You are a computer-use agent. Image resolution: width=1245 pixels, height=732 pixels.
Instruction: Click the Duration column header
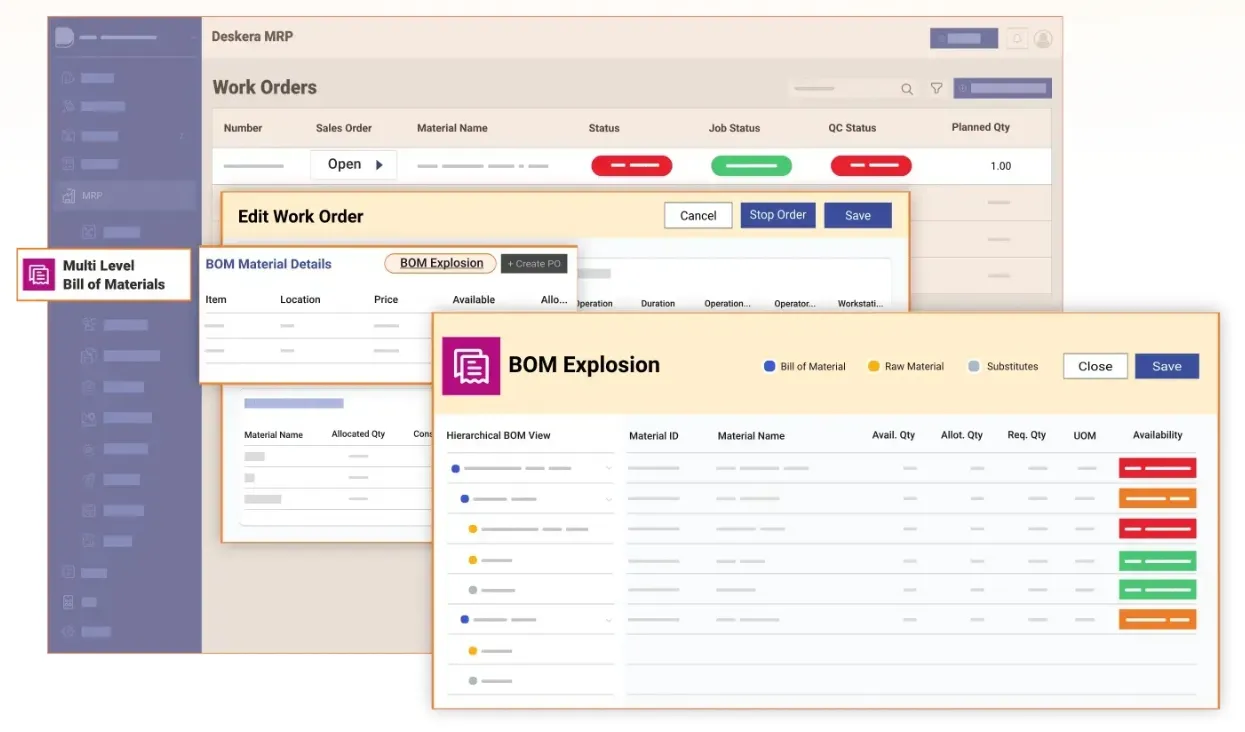(x=658, y=303)
